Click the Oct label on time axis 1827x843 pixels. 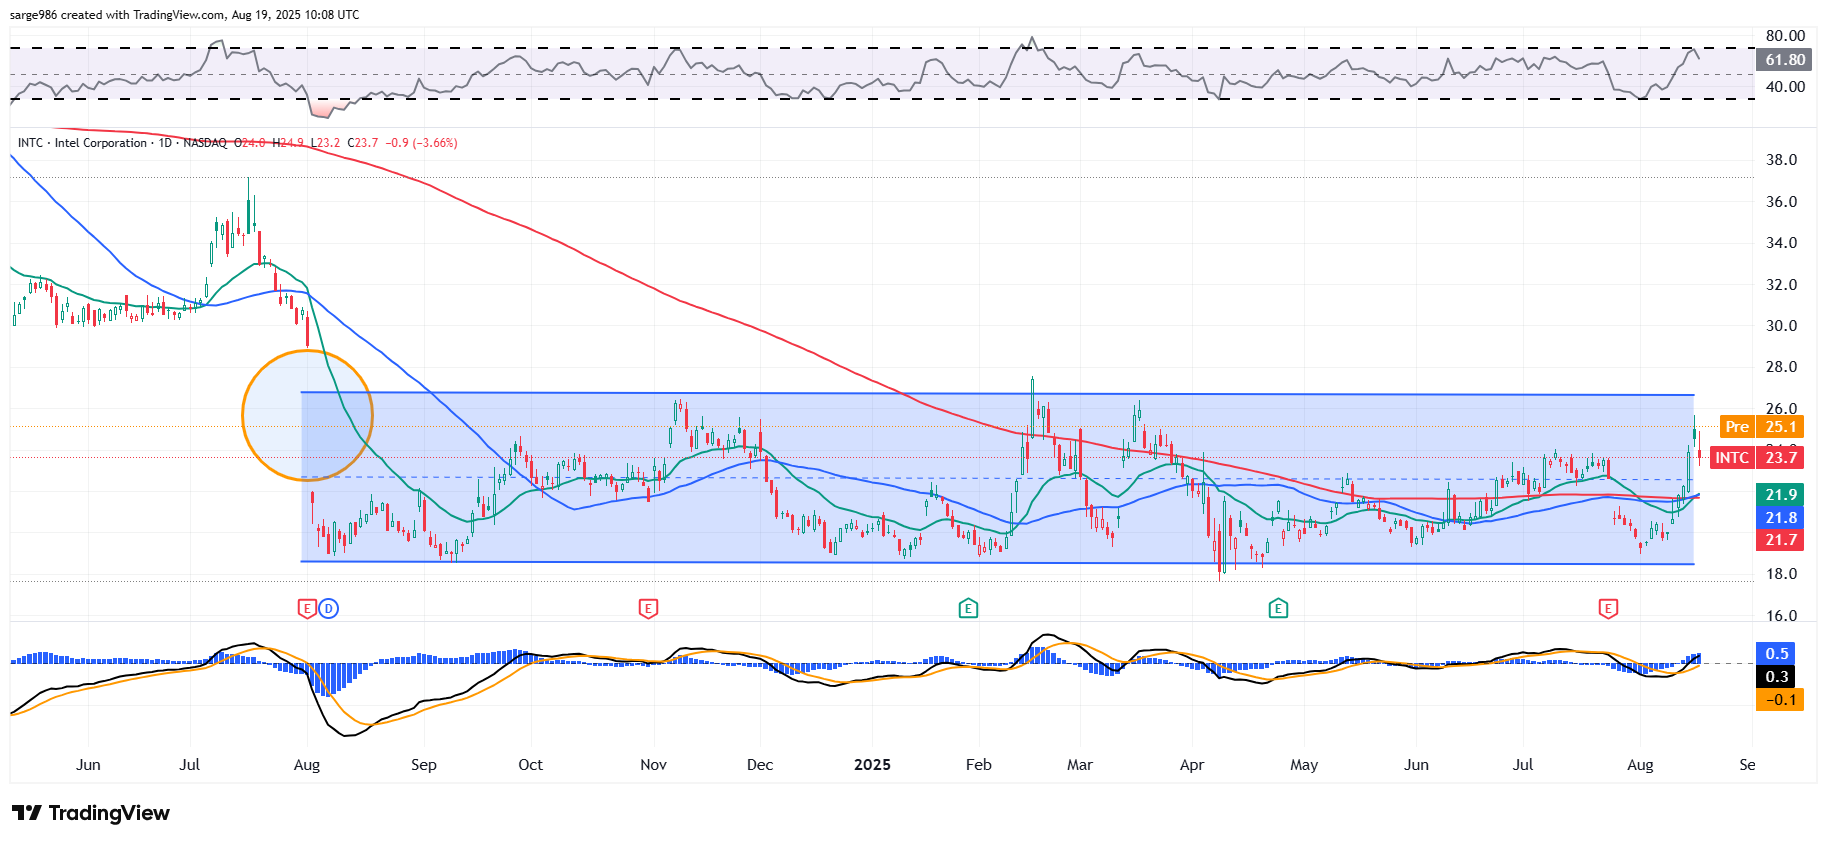[x=530, y=765]
